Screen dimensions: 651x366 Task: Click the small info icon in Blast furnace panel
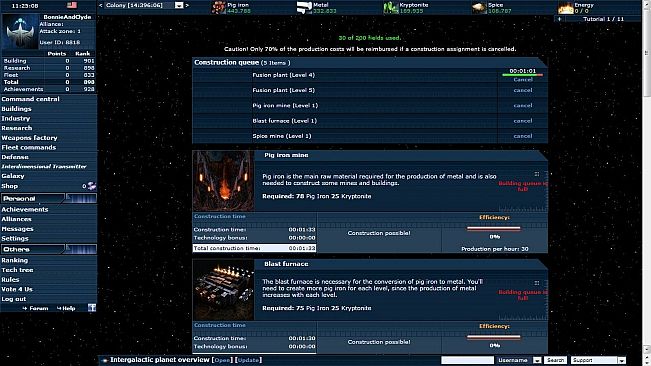pyautogui.click(x=536, y=283)
